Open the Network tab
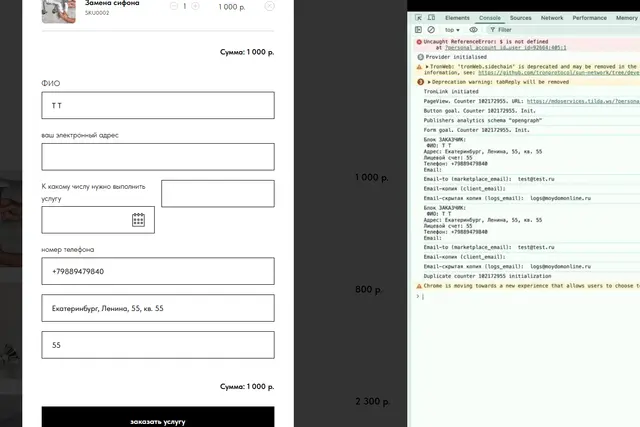640x427 pixels. pyautogui.click(x=552, y=18)
